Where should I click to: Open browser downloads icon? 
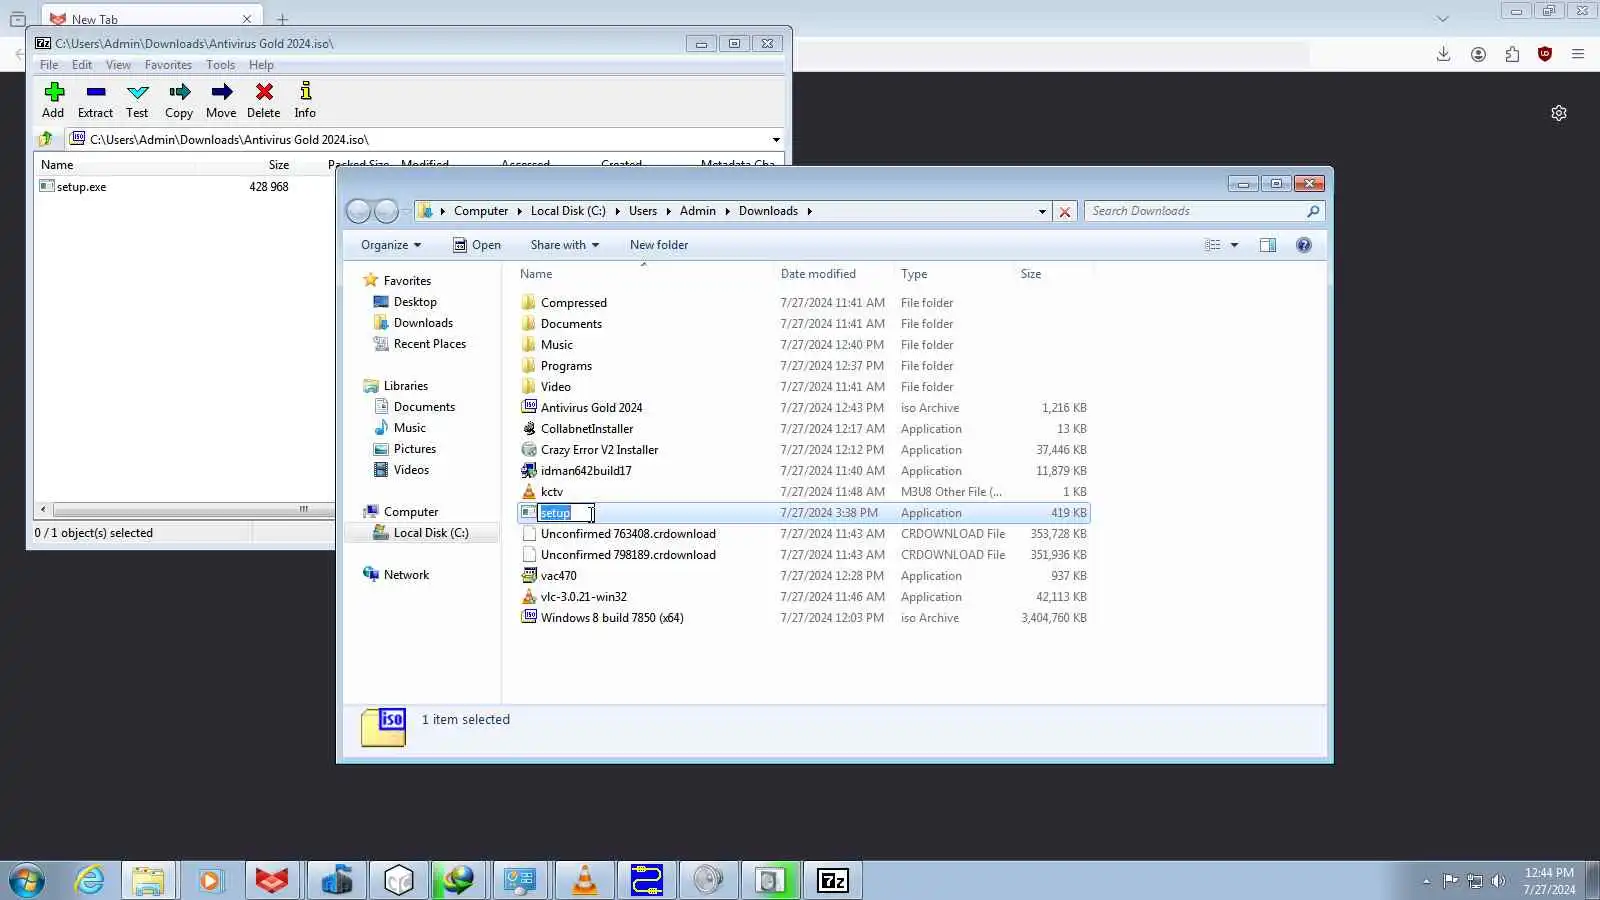pos(1443,54)
